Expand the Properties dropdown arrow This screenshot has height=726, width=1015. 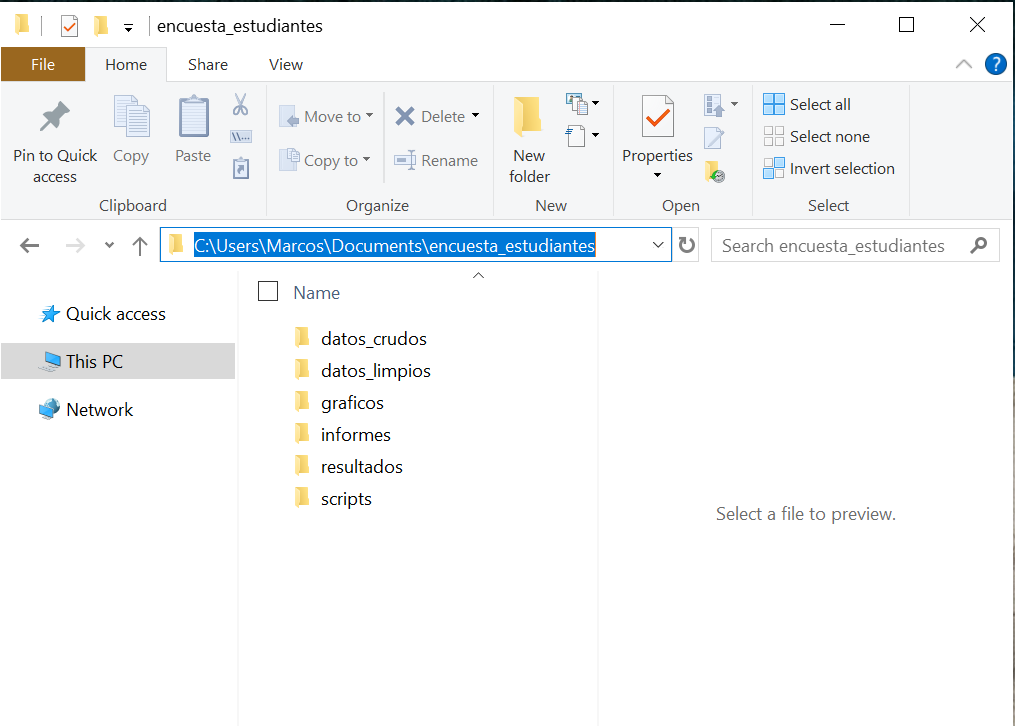(658, 175)
